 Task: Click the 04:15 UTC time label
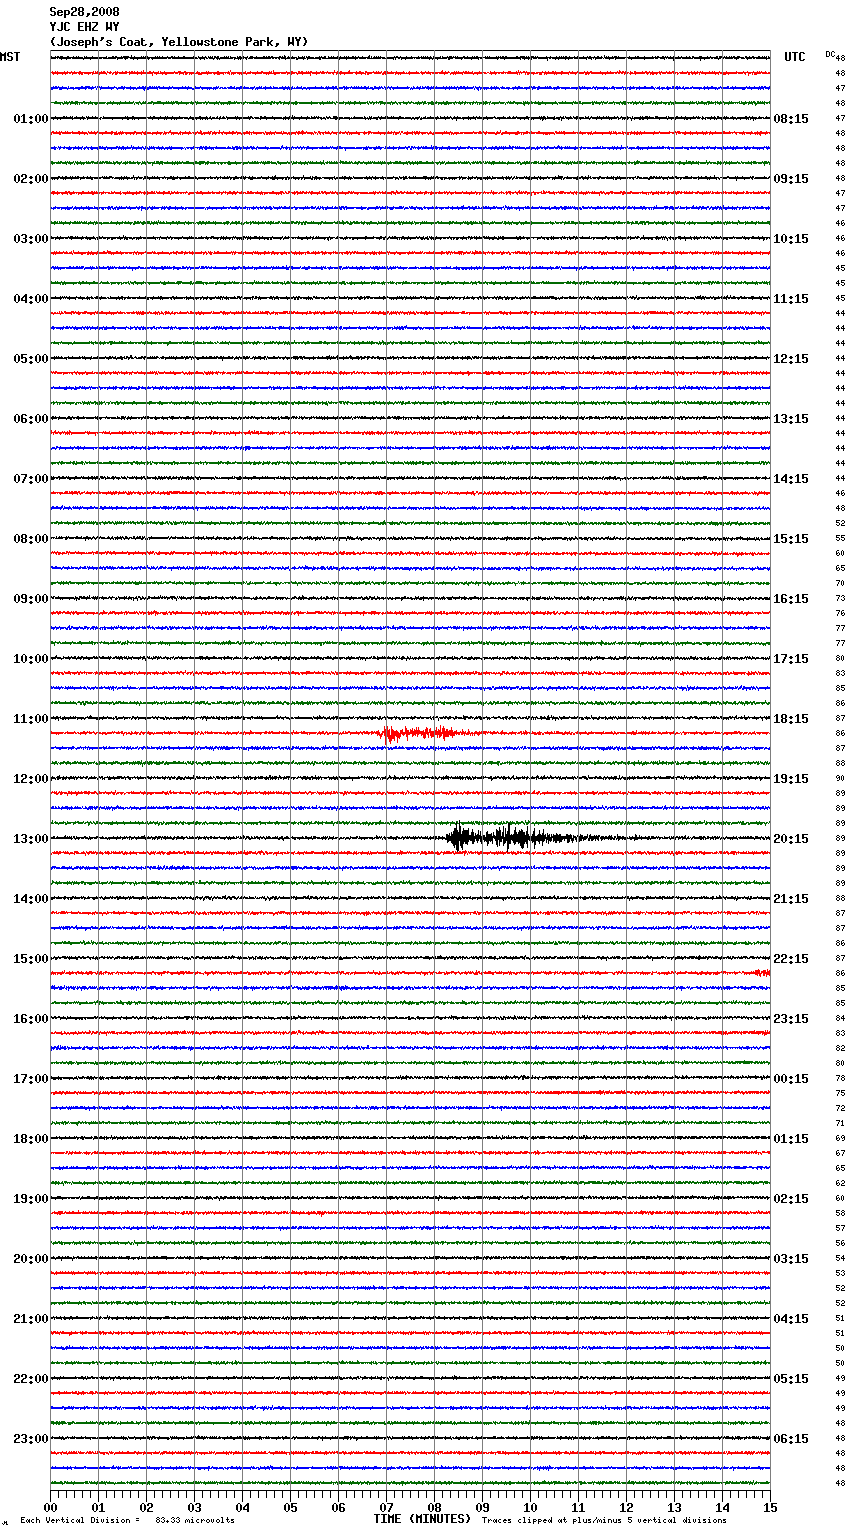(x=791, y=1319)
